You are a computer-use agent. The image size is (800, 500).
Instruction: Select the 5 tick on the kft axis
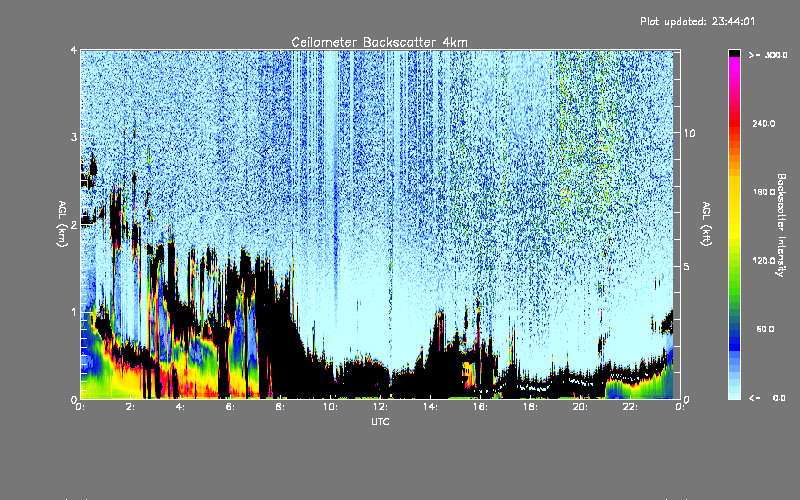687,267
